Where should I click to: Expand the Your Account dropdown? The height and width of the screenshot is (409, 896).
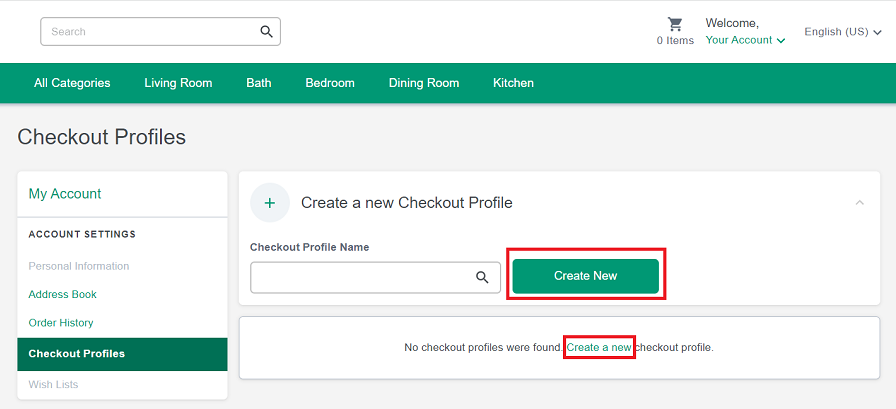point(745,40)
